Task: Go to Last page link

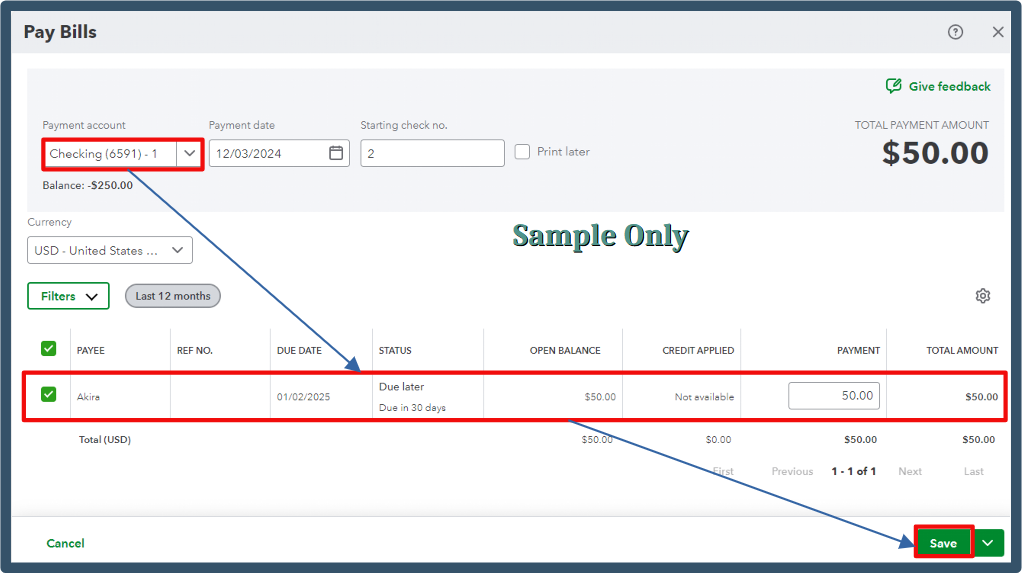Action: pos(974,471)
